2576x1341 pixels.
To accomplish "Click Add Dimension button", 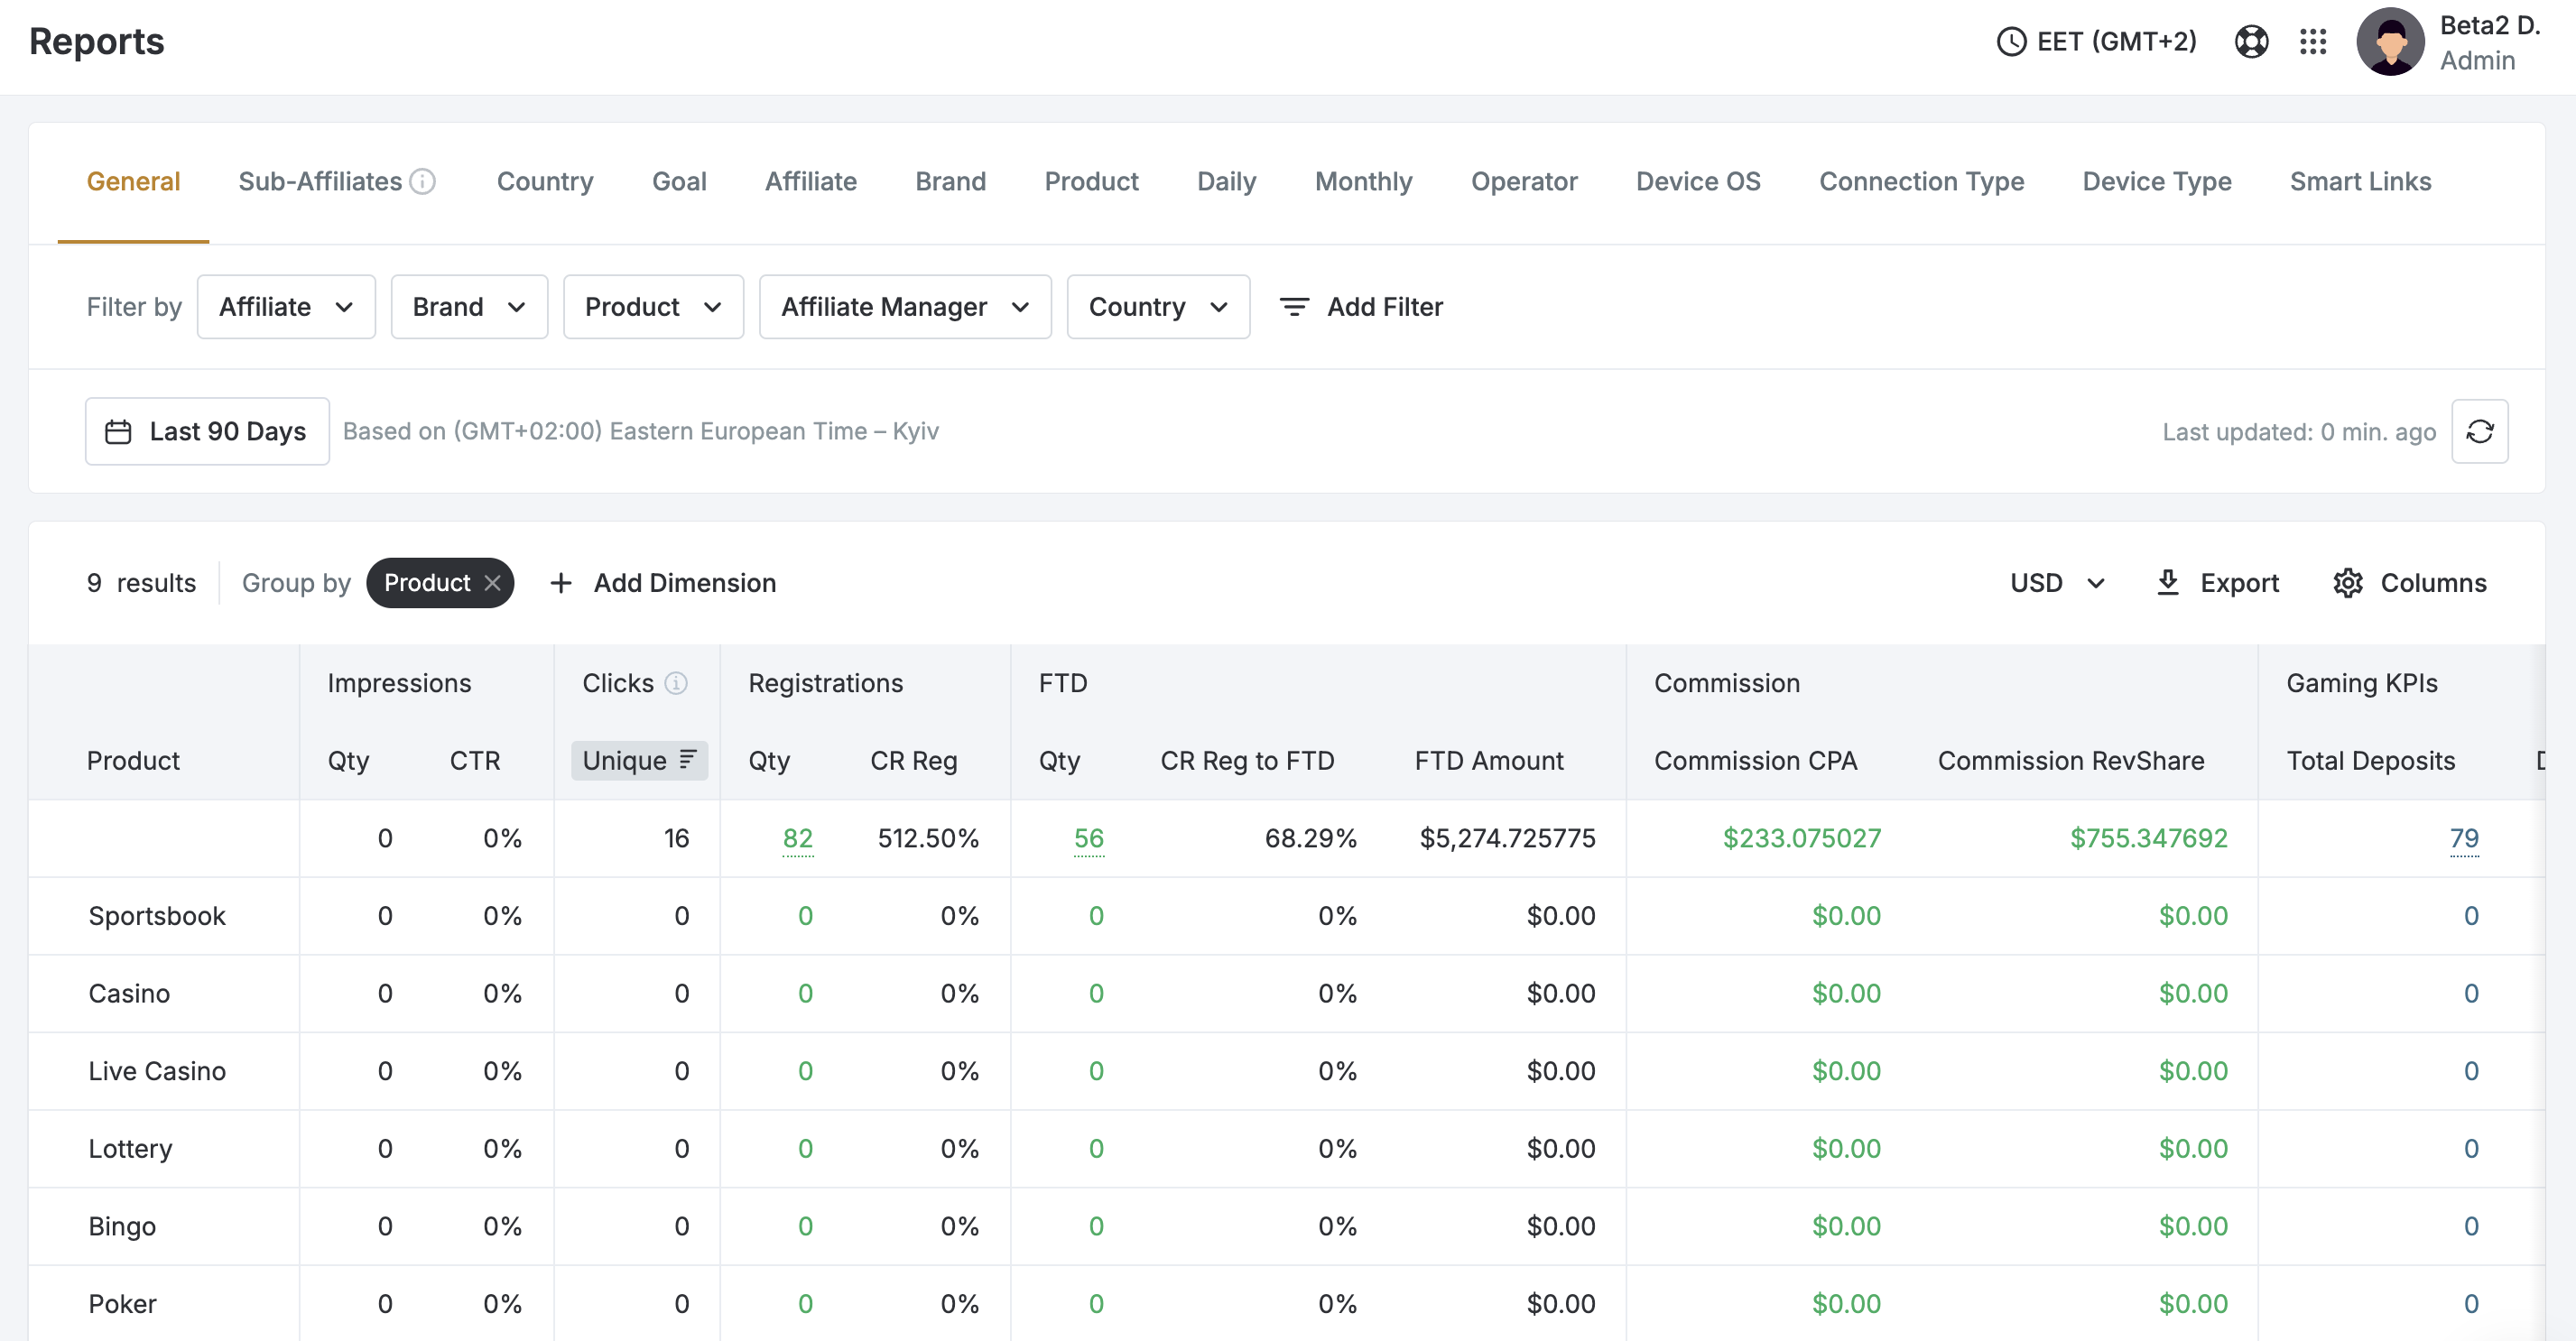I will (663, 583).
